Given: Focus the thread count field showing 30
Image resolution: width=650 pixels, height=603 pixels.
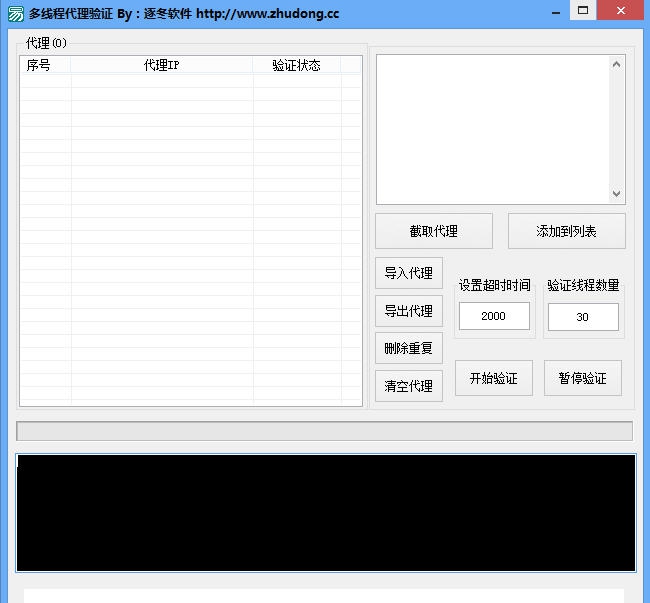Looking at the screenshot, I should click(x=583, y=317).
